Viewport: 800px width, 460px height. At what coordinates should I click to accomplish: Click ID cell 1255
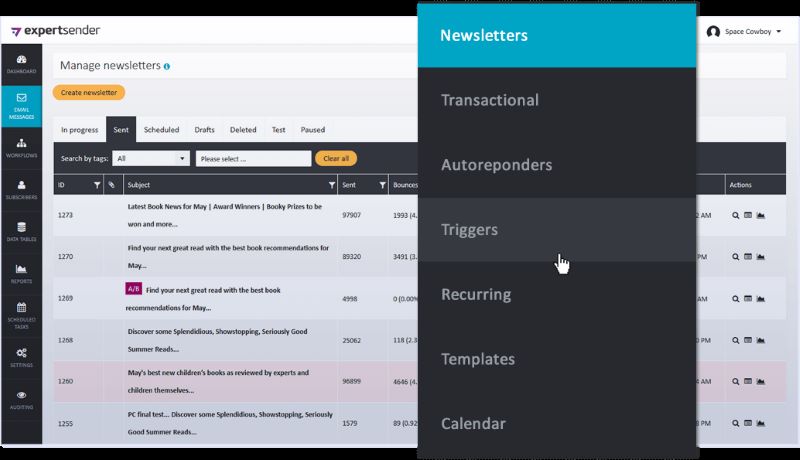(x=65, y=423)
